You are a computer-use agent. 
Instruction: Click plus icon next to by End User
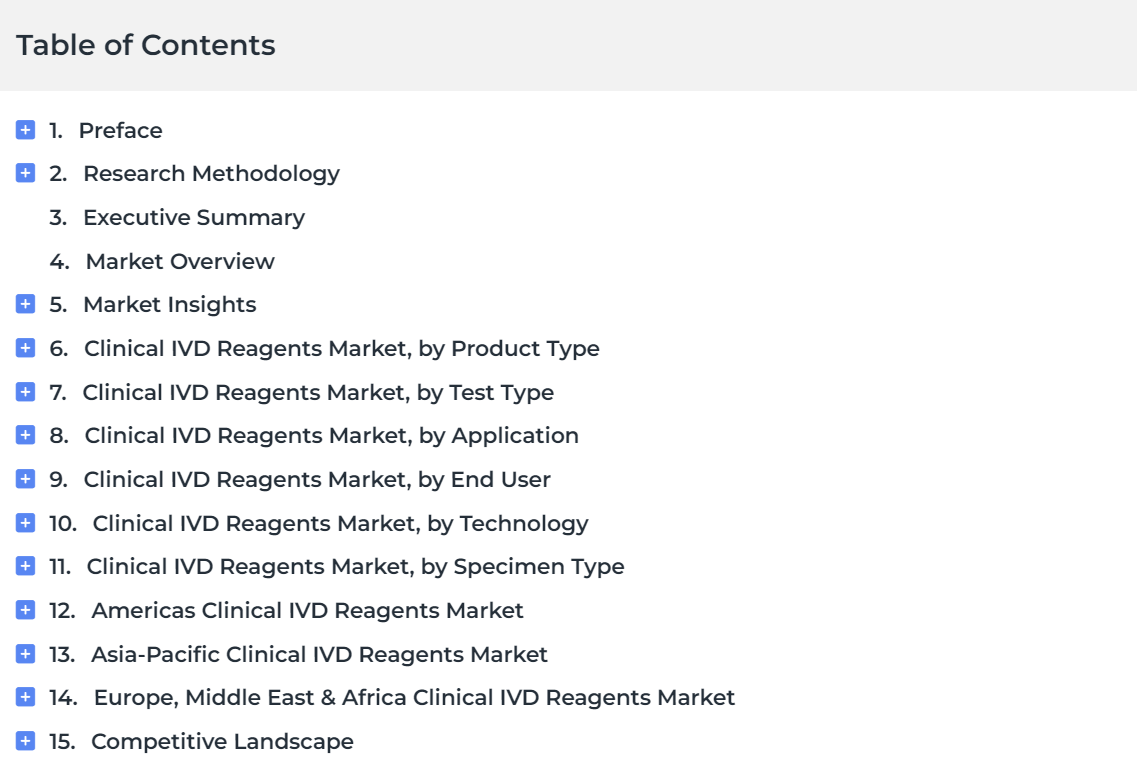25,479
